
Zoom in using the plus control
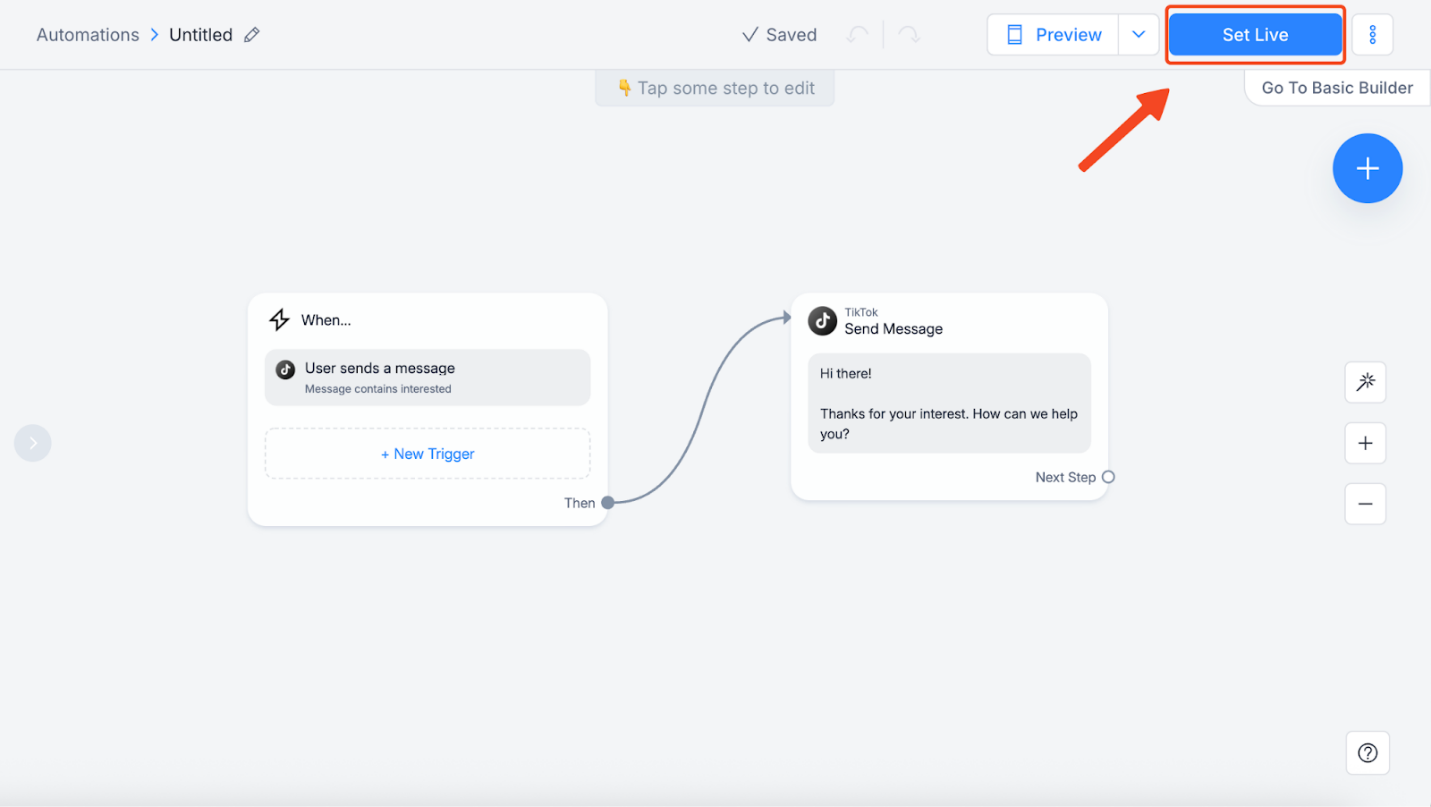click(x=1365, y=443)
